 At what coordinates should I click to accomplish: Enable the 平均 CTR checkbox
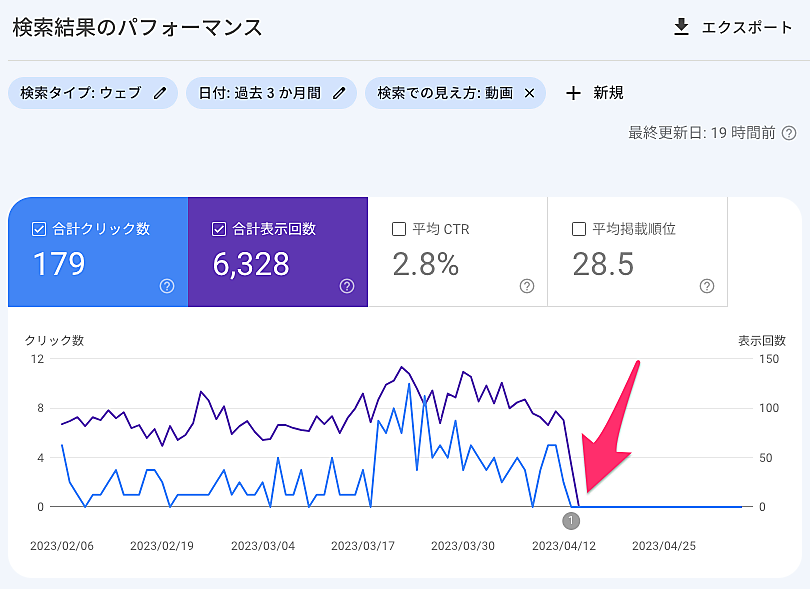(399, 229)
